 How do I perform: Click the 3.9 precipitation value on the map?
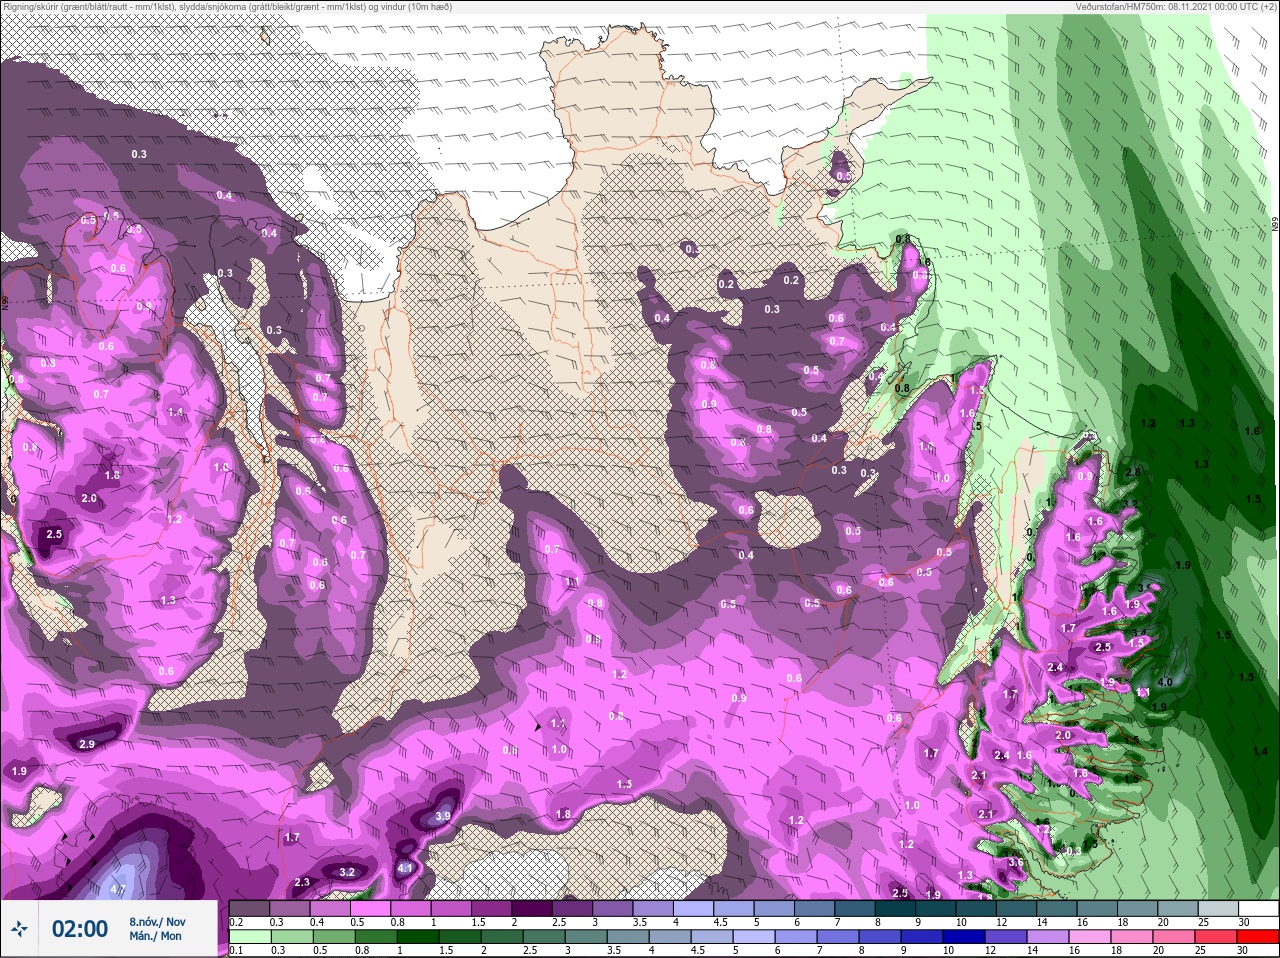click(x=443, y=817)
